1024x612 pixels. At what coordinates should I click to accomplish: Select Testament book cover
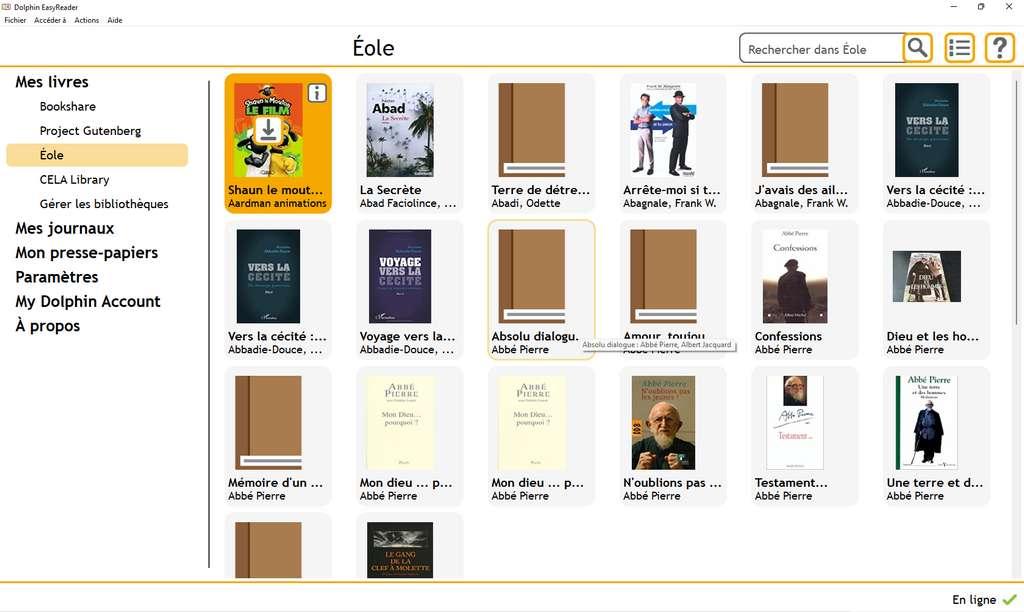click(795, 423)
